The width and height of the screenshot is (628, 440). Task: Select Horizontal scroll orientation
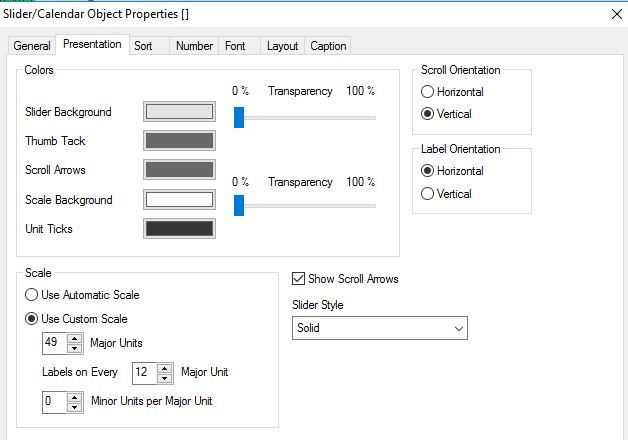coord(428,92)
